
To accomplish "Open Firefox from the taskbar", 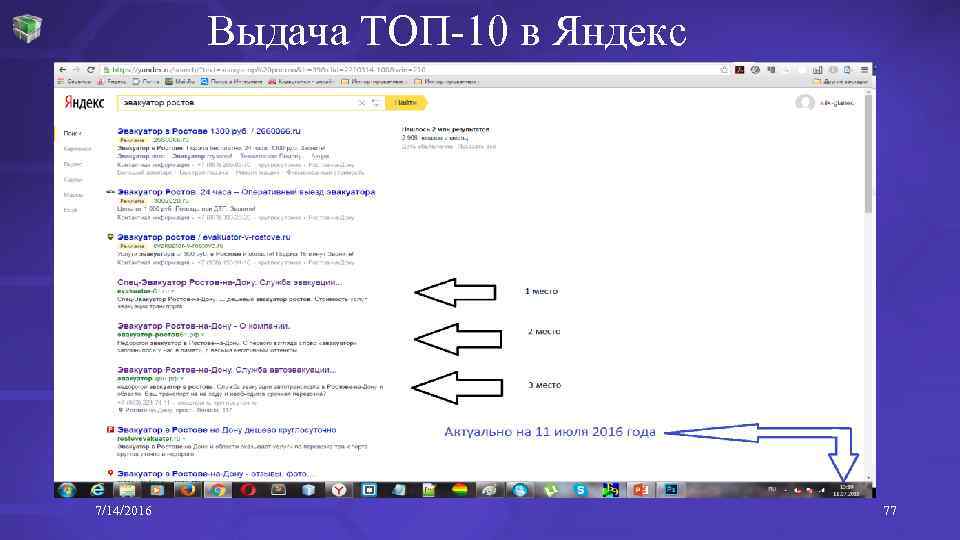I will (187, 490).
